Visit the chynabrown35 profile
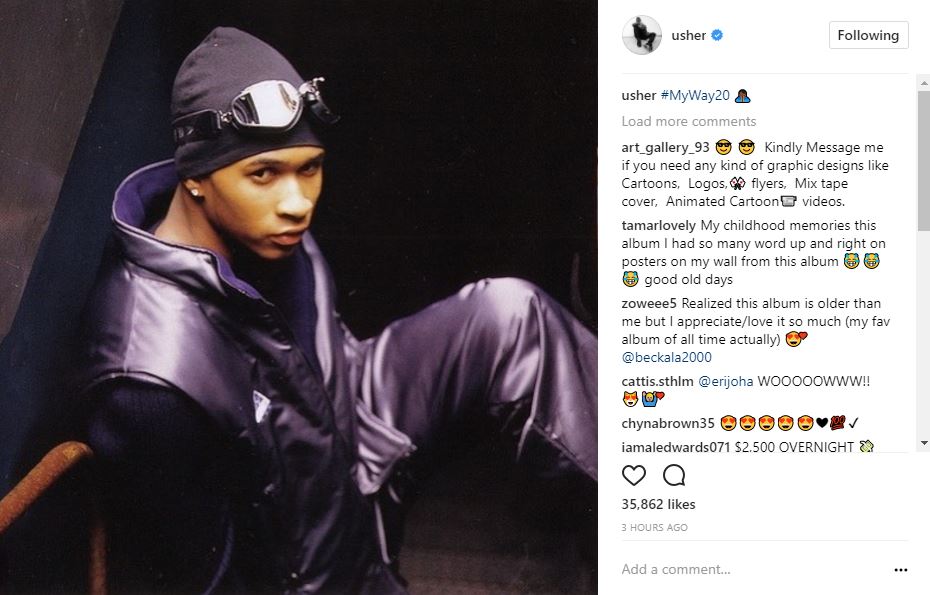 668,424
